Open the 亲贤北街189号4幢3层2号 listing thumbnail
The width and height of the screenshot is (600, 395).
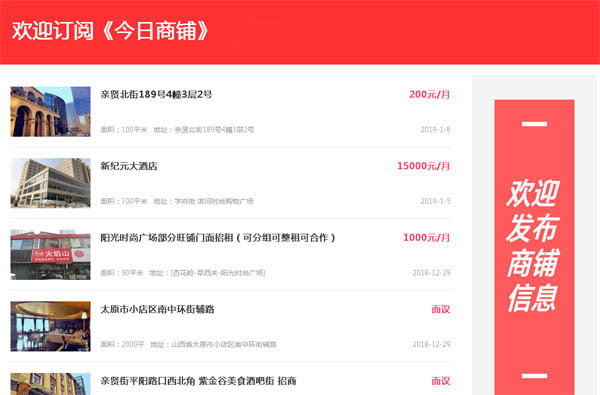coord(51,111)
